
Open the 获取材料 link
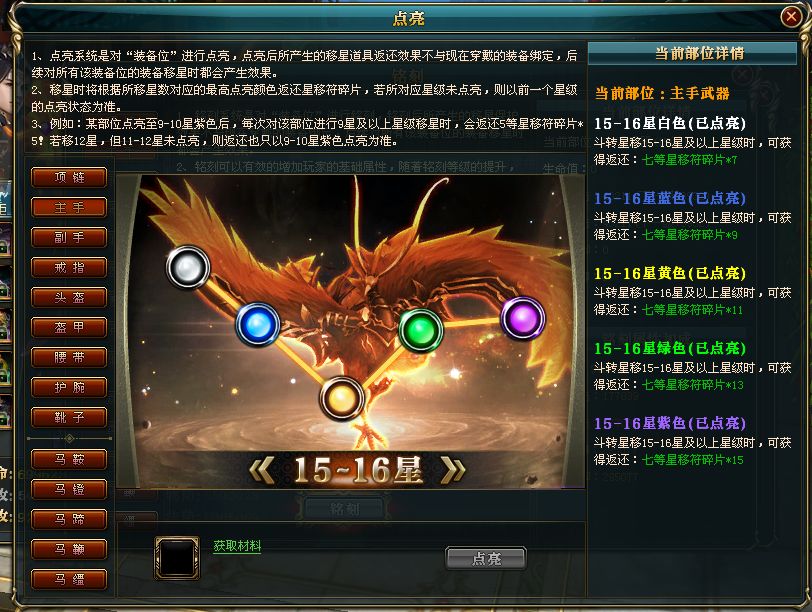237,546
